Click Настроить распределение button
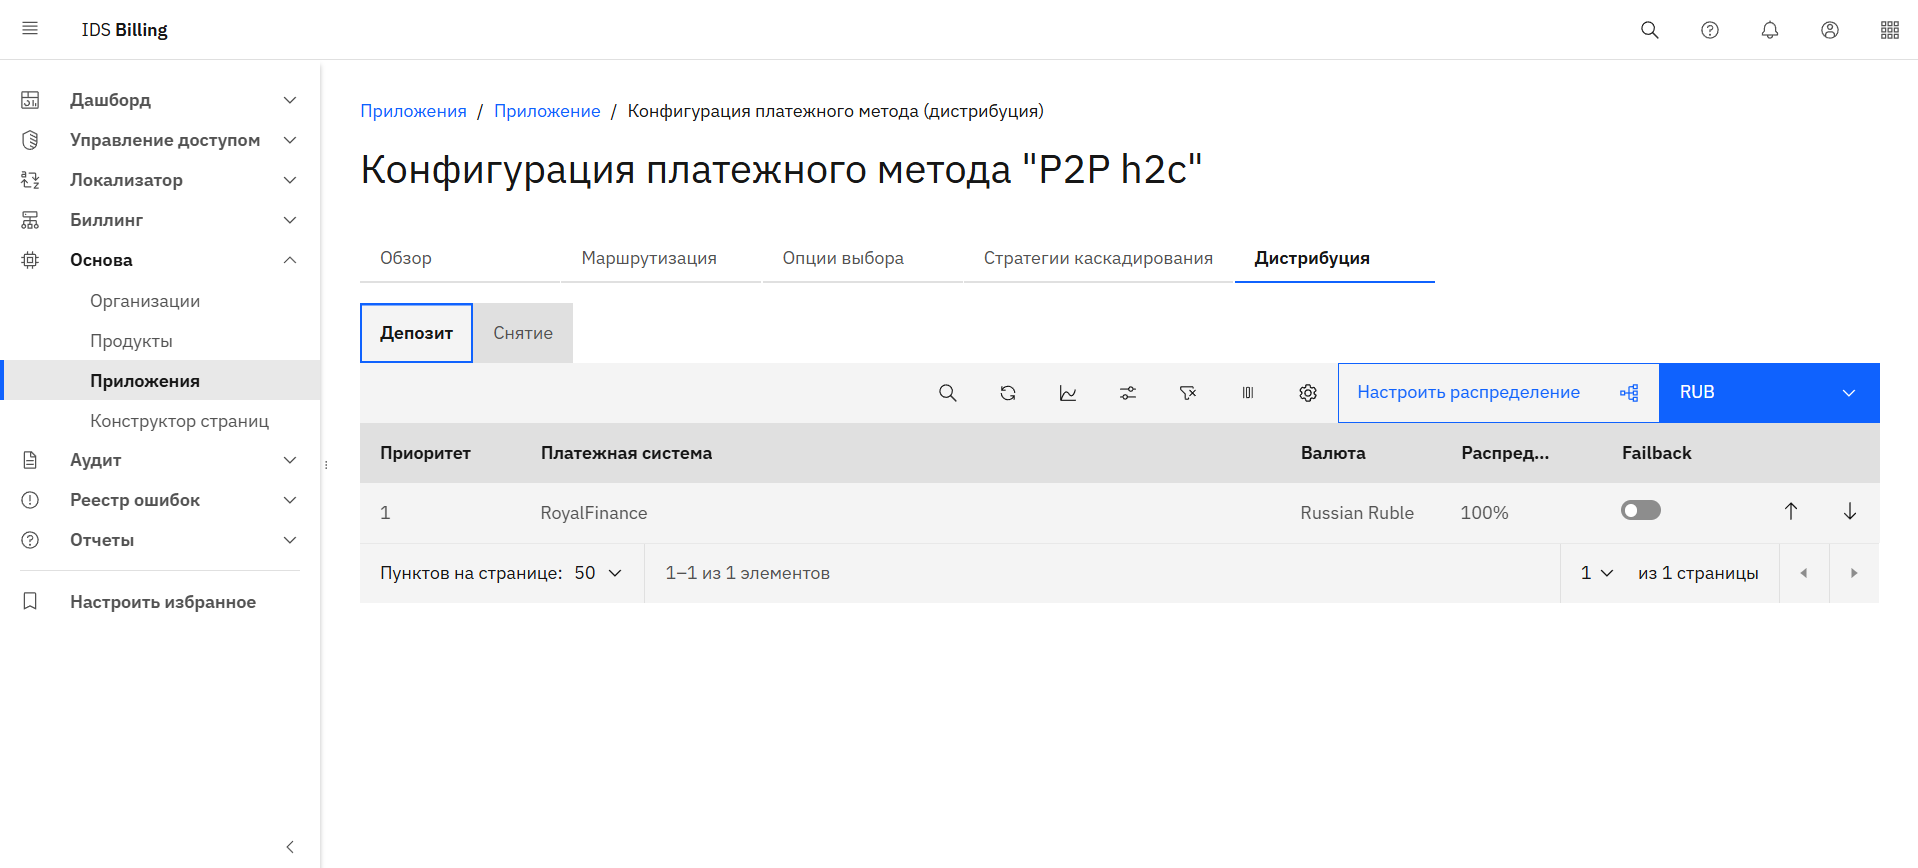This screenshot has height=868, width=1918. tap(1497, 393)
